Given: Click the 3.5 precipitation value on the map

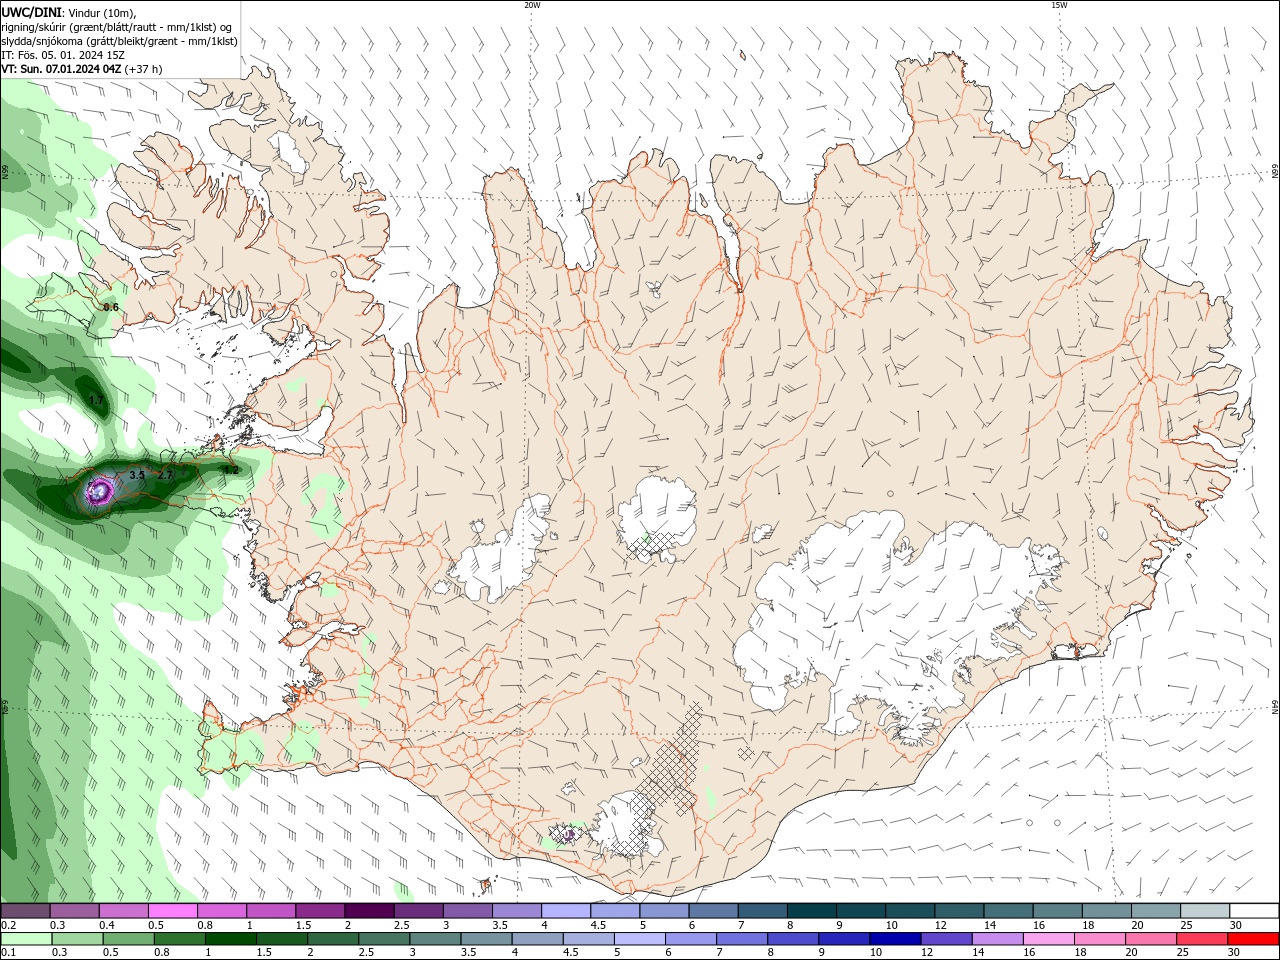Looking at the screenshot, I should [137, 475].
